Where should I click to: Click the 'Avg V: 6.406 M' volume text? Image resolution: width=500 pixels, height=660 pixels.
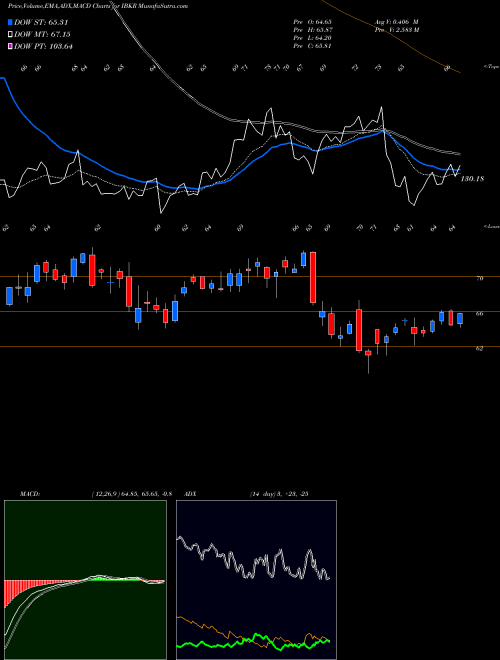tap(396, 22)
